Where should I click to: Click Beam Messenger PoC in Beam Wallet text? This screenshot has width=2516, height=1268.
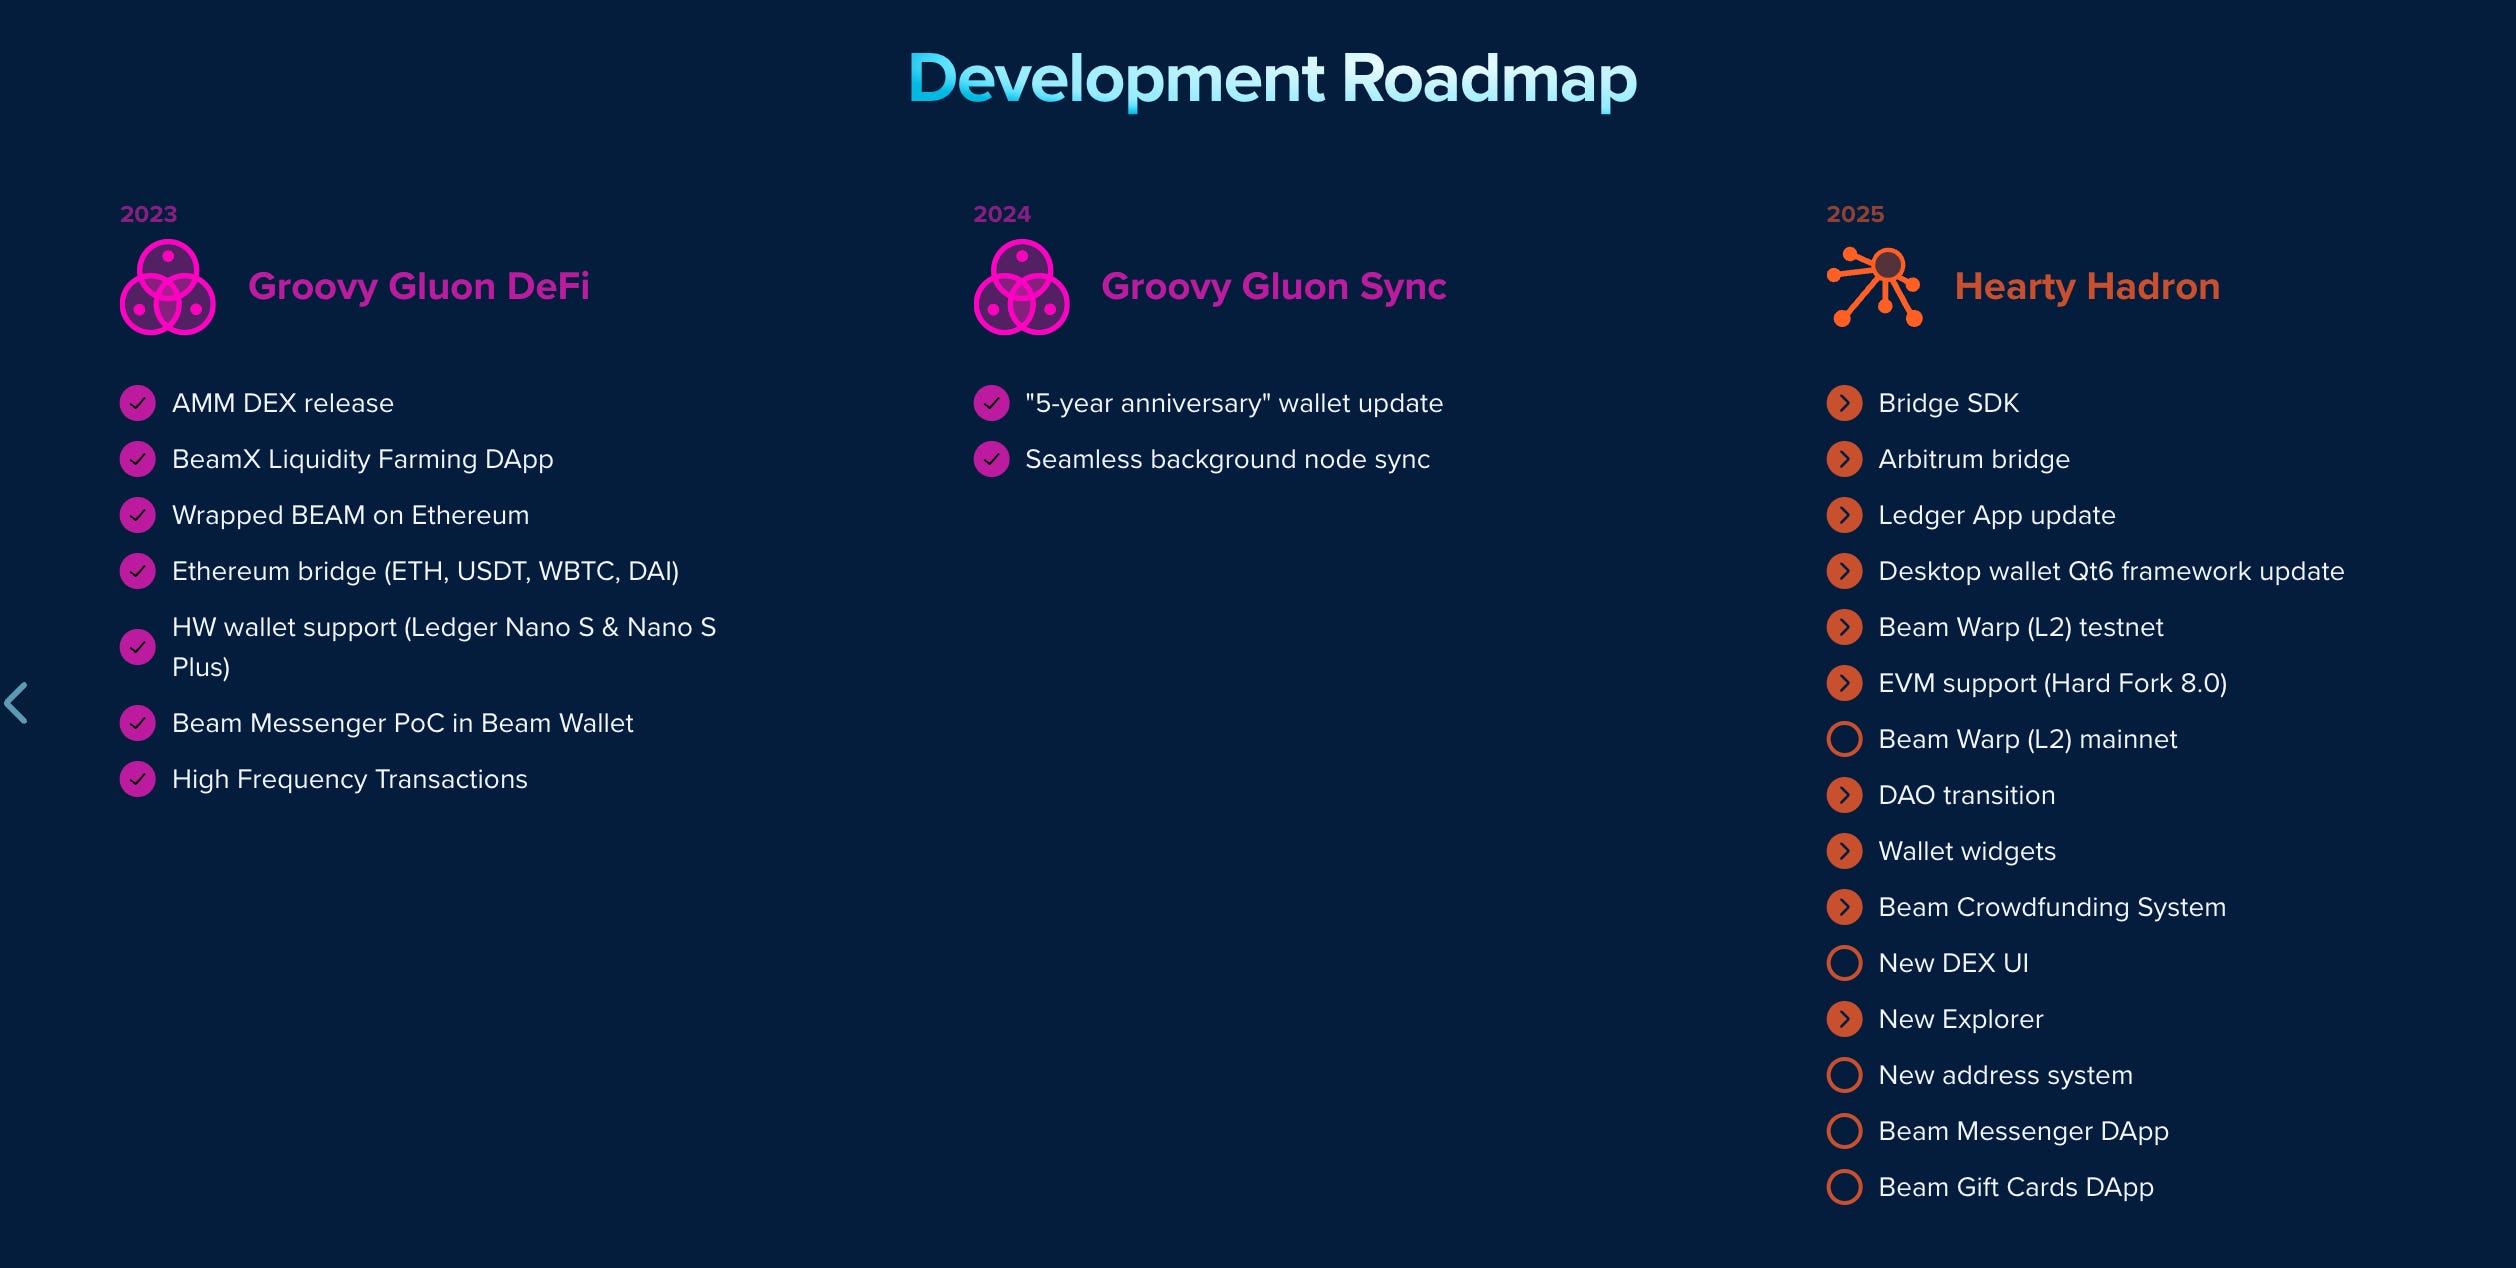403,723
